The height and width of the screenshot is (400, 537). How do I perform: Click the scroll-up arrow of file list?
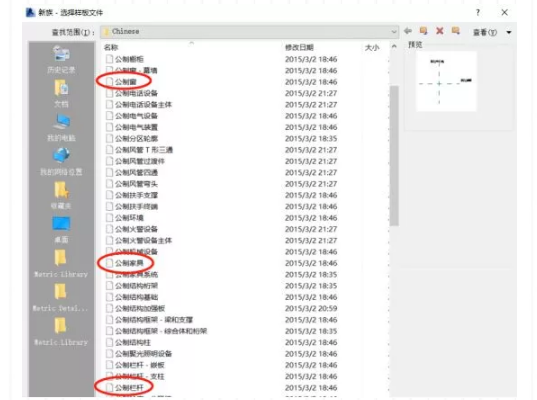tap(394, 47)
